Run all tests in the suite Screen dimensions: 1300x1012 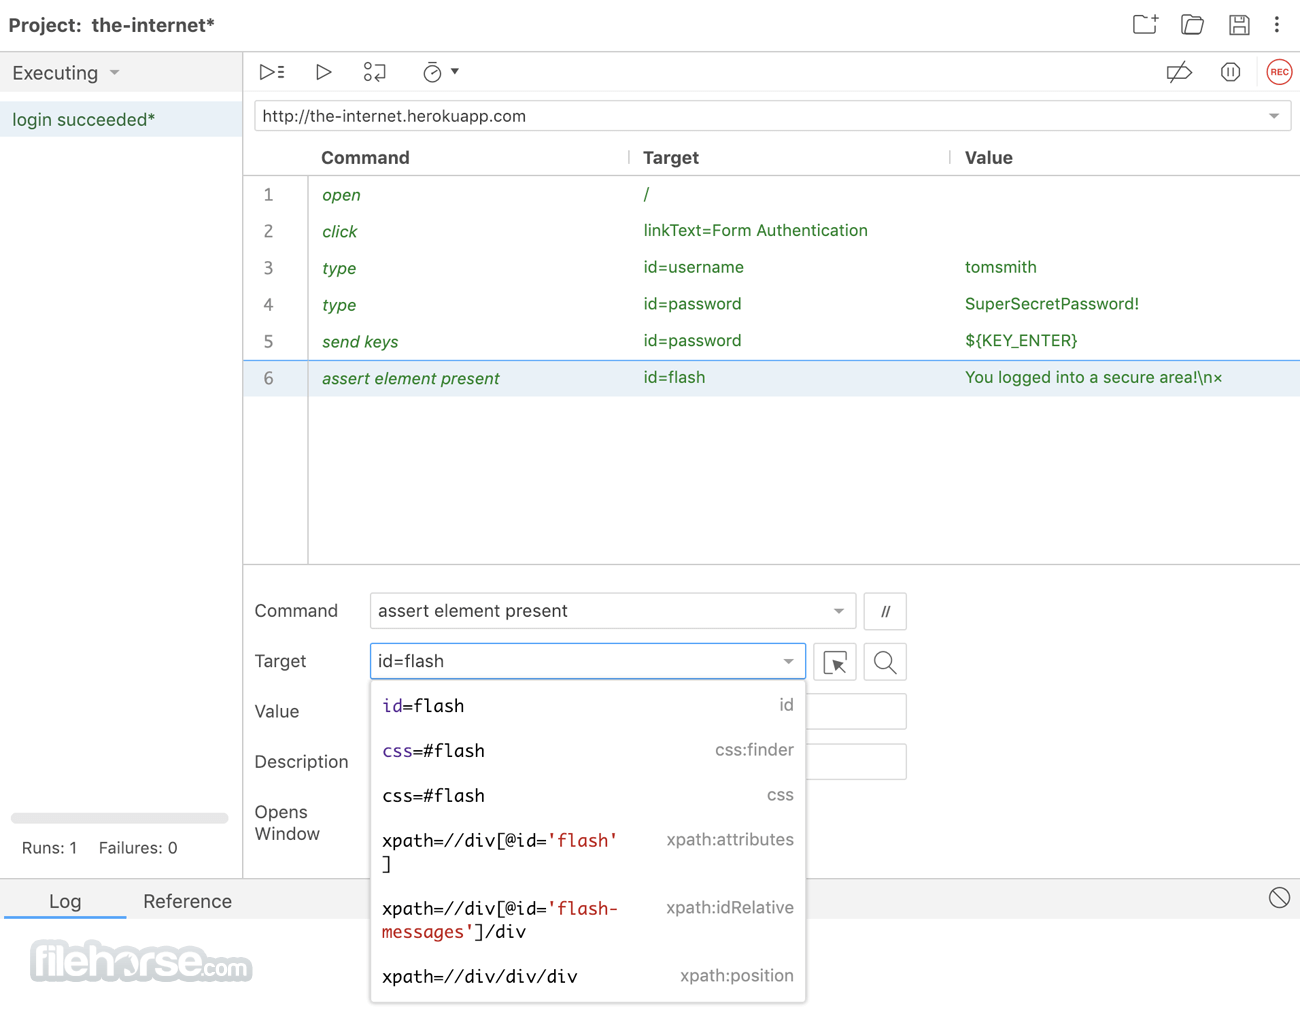pyautogui.click(x=272, y=72)
